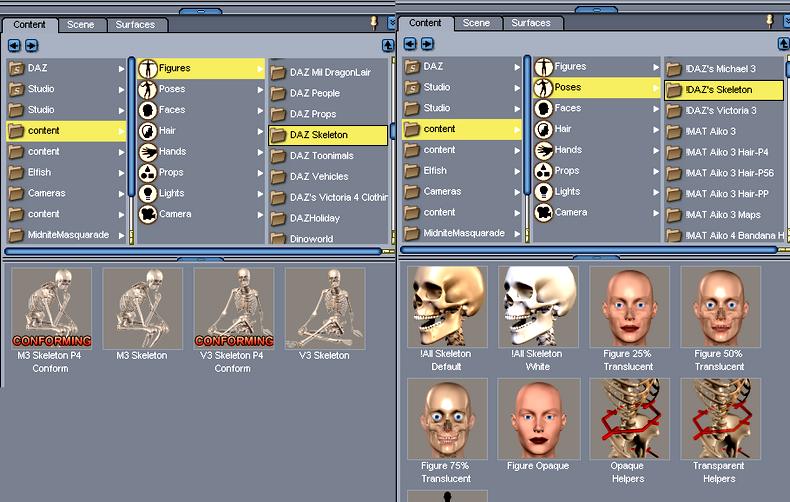Screen dimensions: 790x502
Task: Open the DAZ Toonimals folder
Action: [328, 156]
